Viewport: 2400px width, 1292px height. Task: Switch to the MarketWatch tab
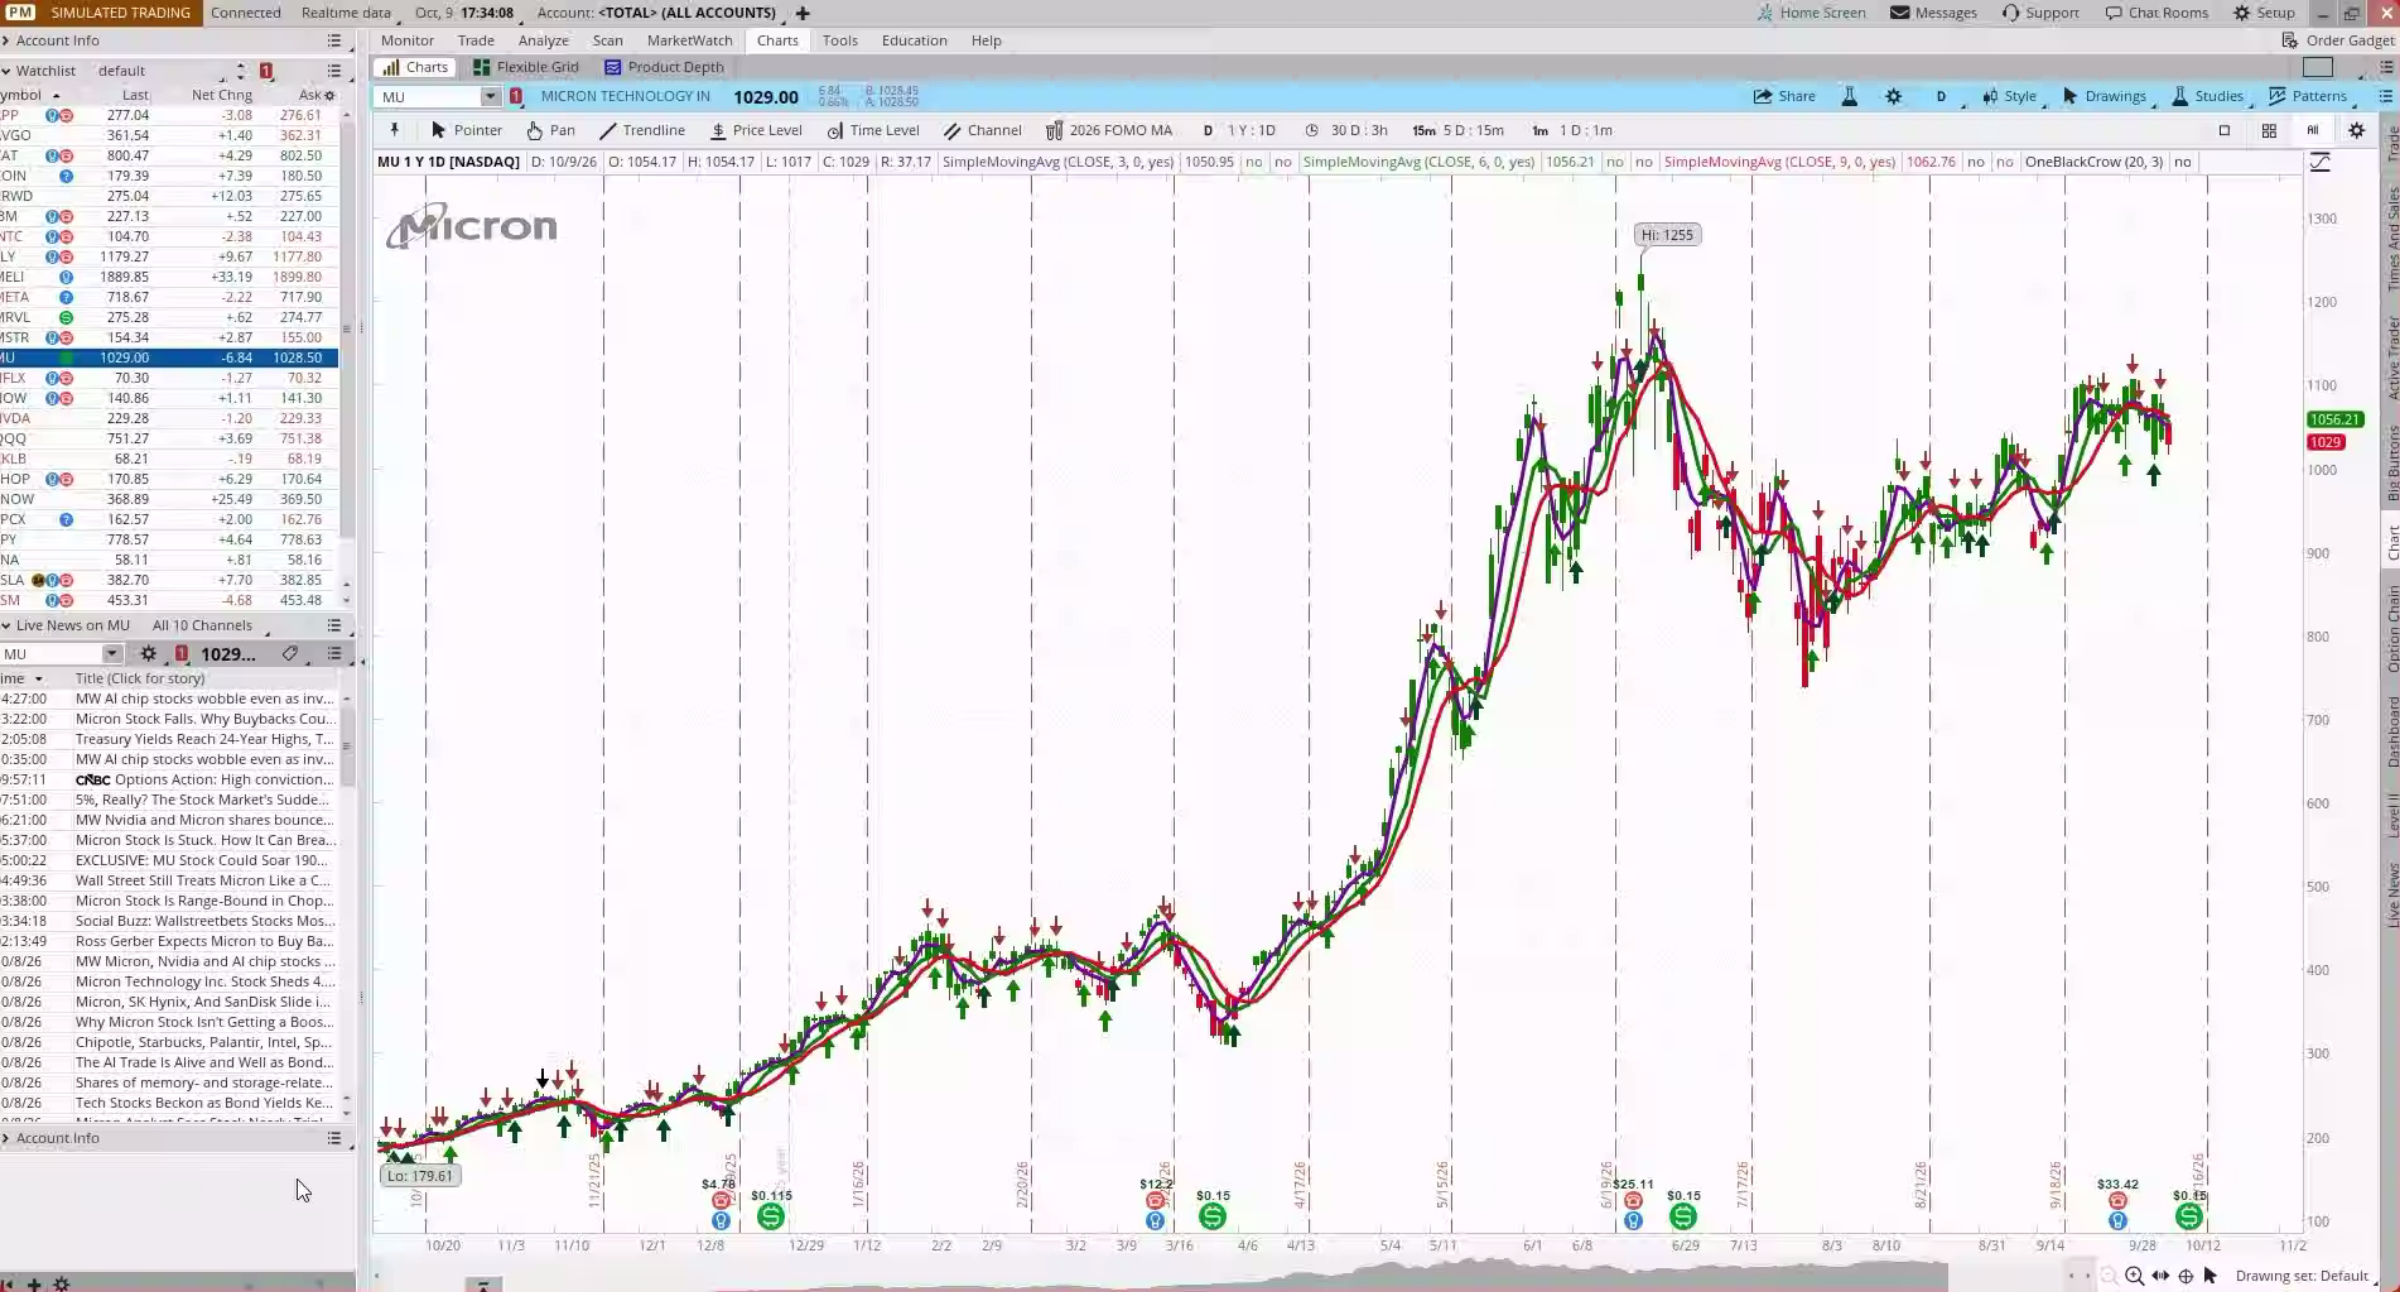pos(689,40)
